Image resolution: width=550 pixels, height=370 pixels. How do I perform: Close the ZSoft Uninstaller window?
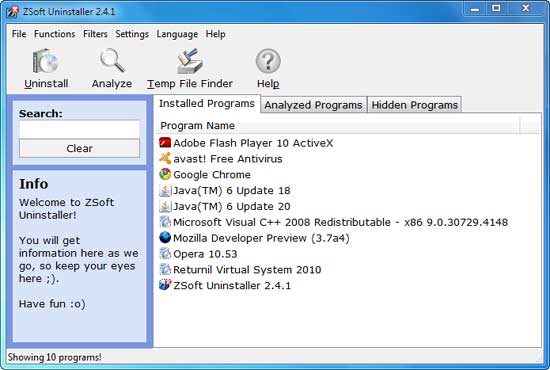(x=525, y=8)
